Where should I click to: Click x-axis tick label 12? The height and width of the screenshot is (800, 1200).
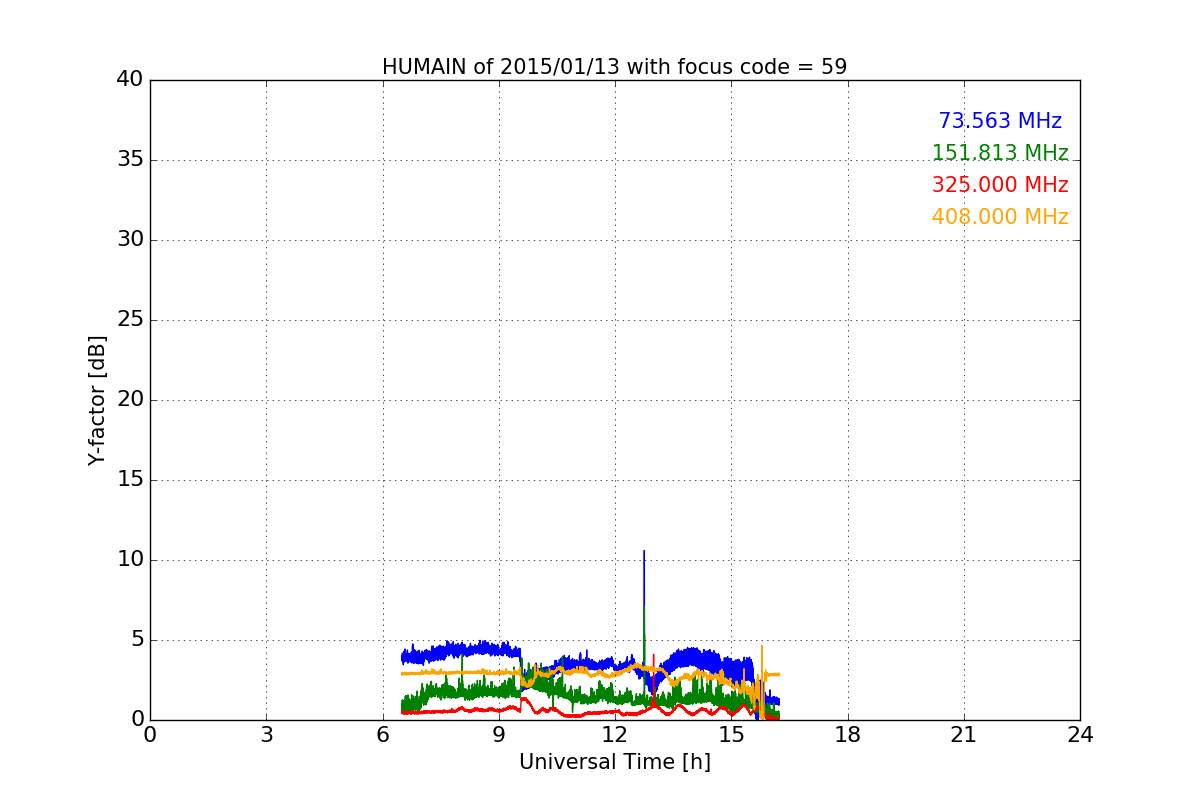pyautogui.click(x=615, y=735)
